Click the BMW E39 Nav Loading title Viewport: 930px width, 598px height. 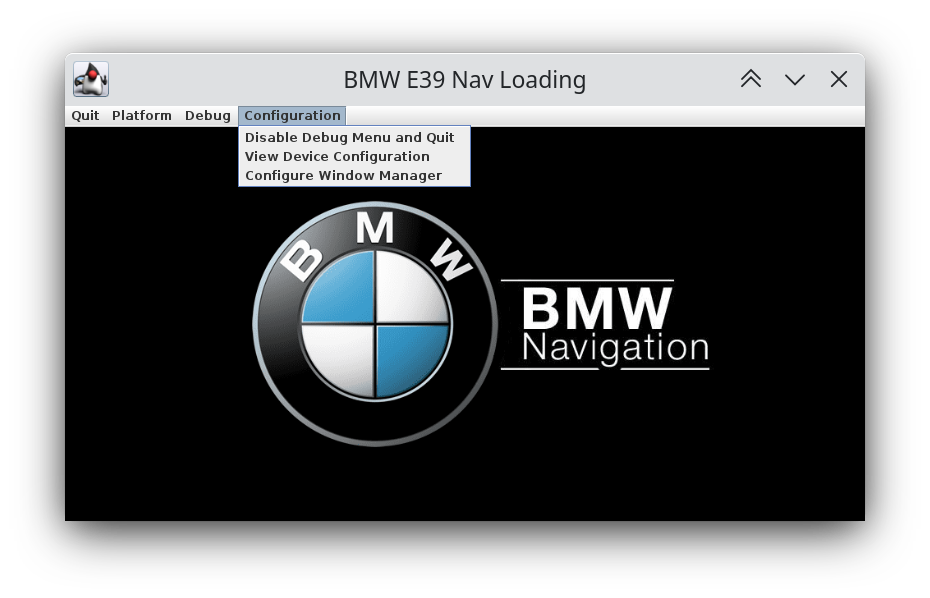(465, 79)
